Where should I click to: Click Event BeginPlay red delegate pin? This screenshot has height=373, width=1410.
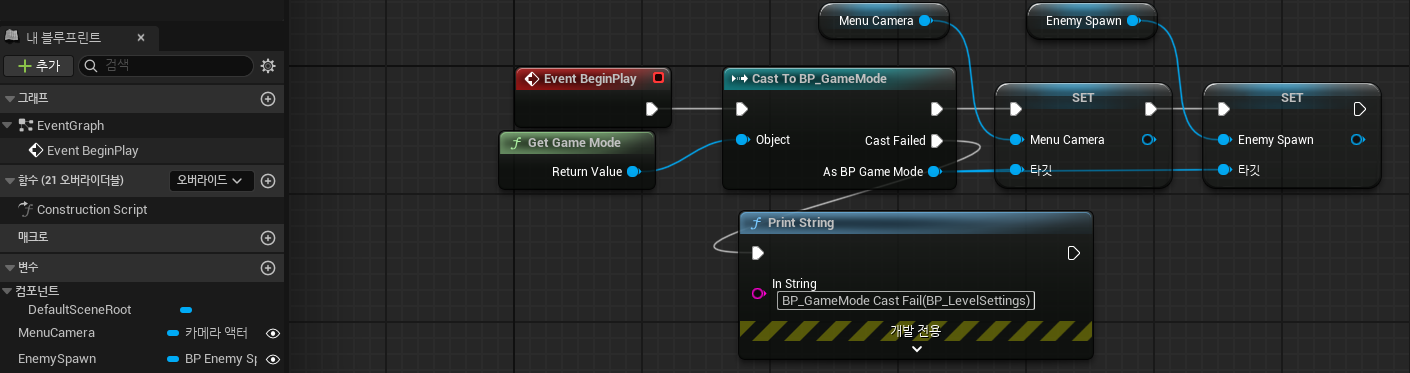tap(658, 78)
